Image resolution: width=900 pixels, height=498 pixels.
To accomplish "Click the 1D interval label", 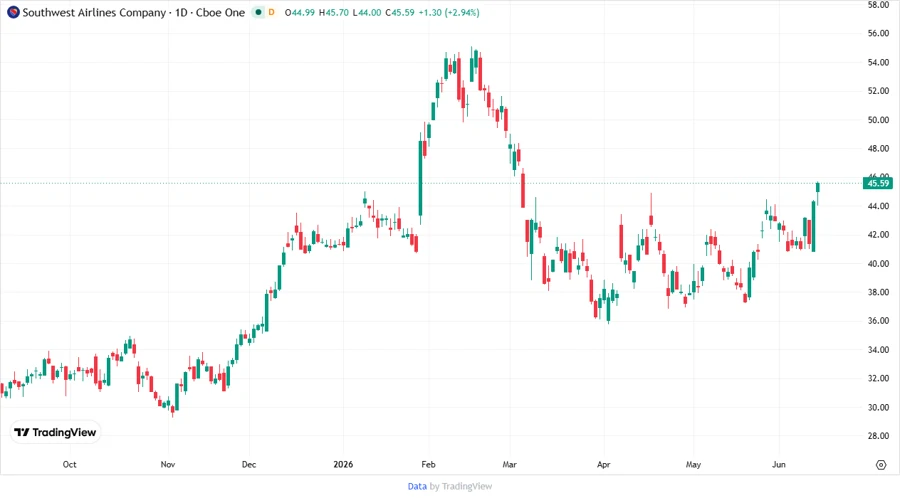I will [x=181, y=12].
